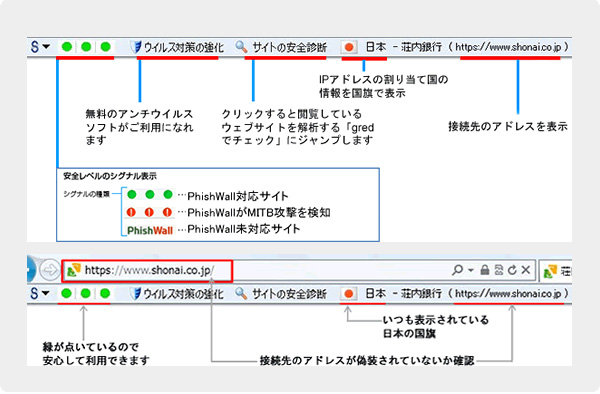Click the red MITB warning signal in the legend
The width and height of the screenshot is (600, 394).
149,212
